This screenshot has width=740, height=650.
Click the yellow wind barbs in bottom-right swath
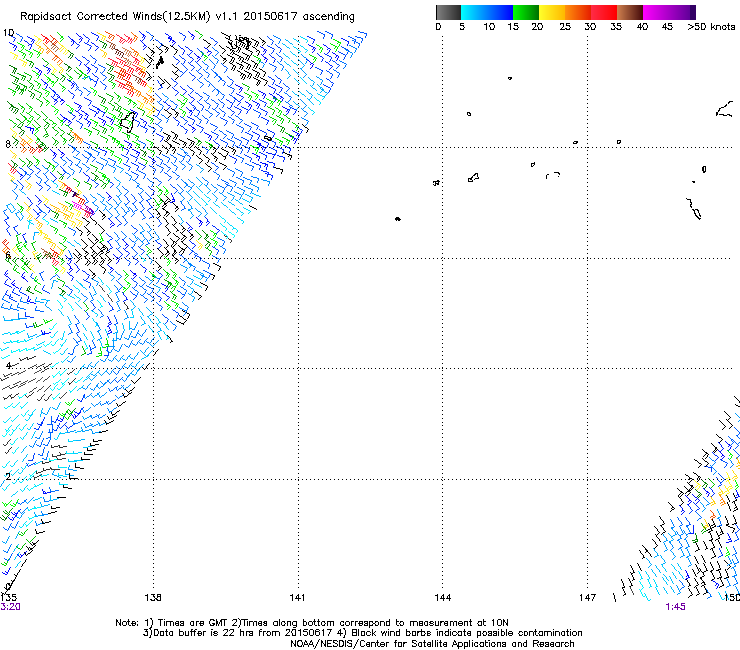(726, 487)
